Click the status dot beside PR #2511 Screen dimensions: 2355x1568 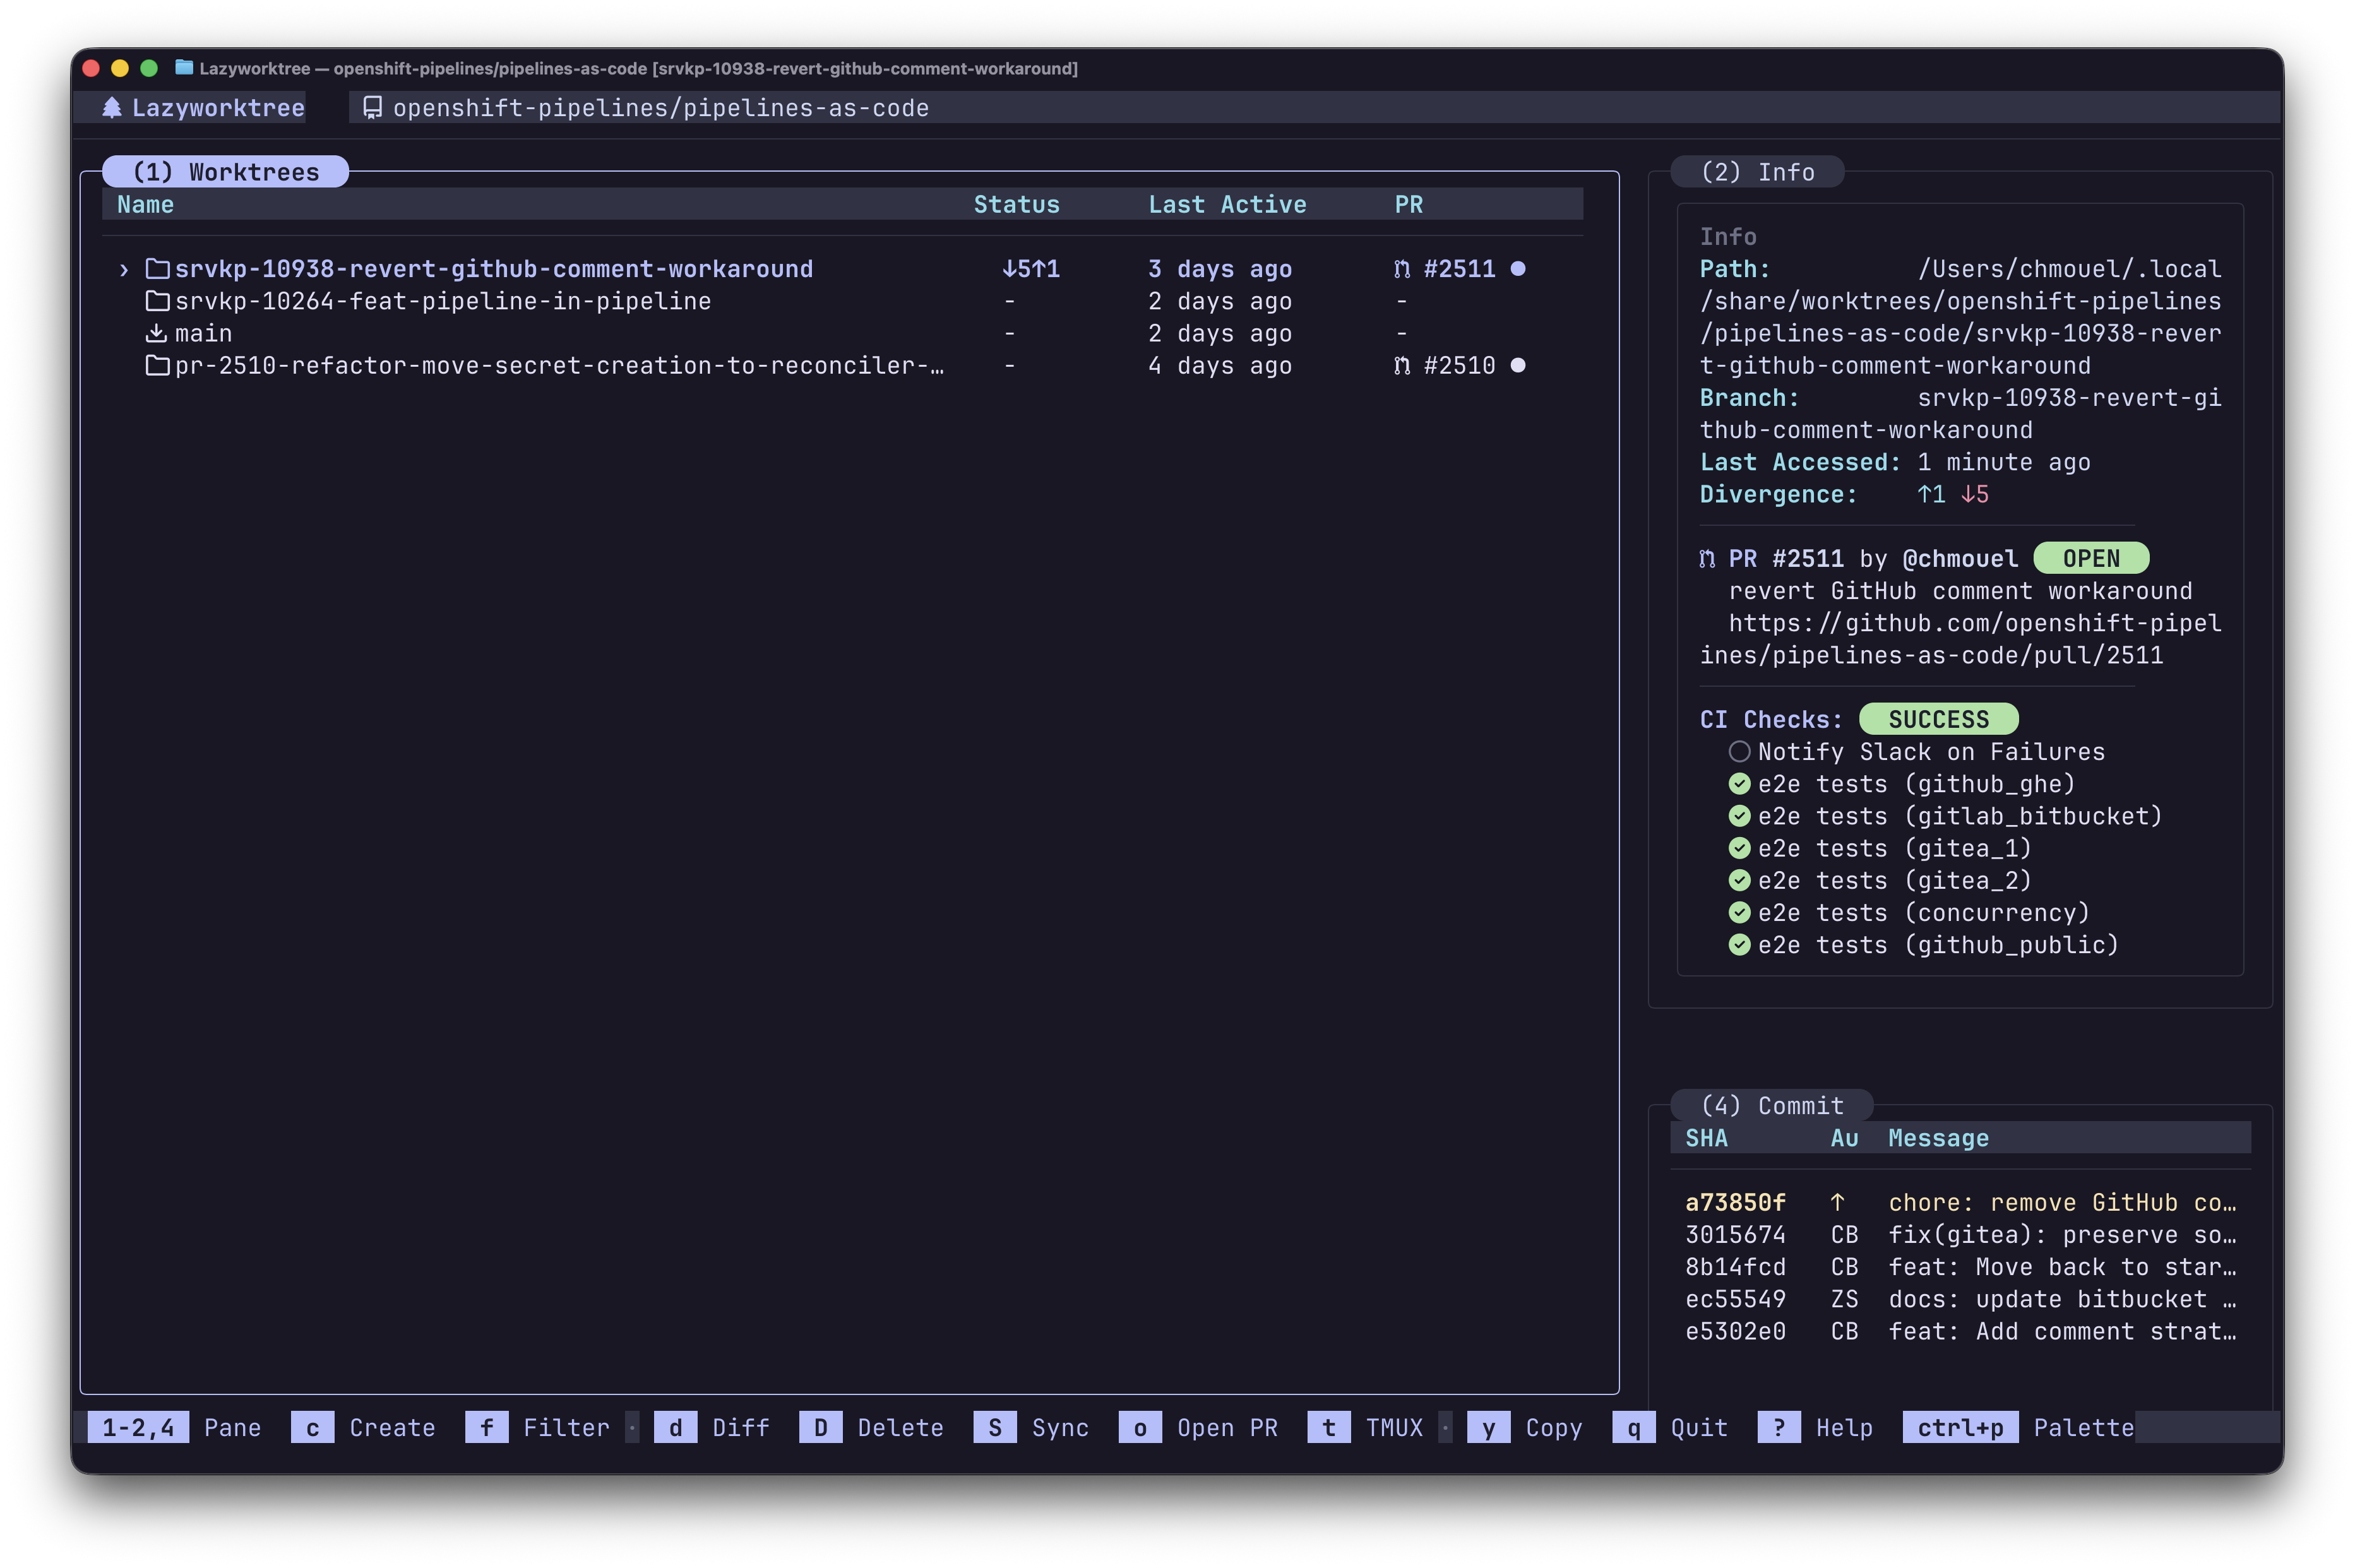coord(1518,268)
